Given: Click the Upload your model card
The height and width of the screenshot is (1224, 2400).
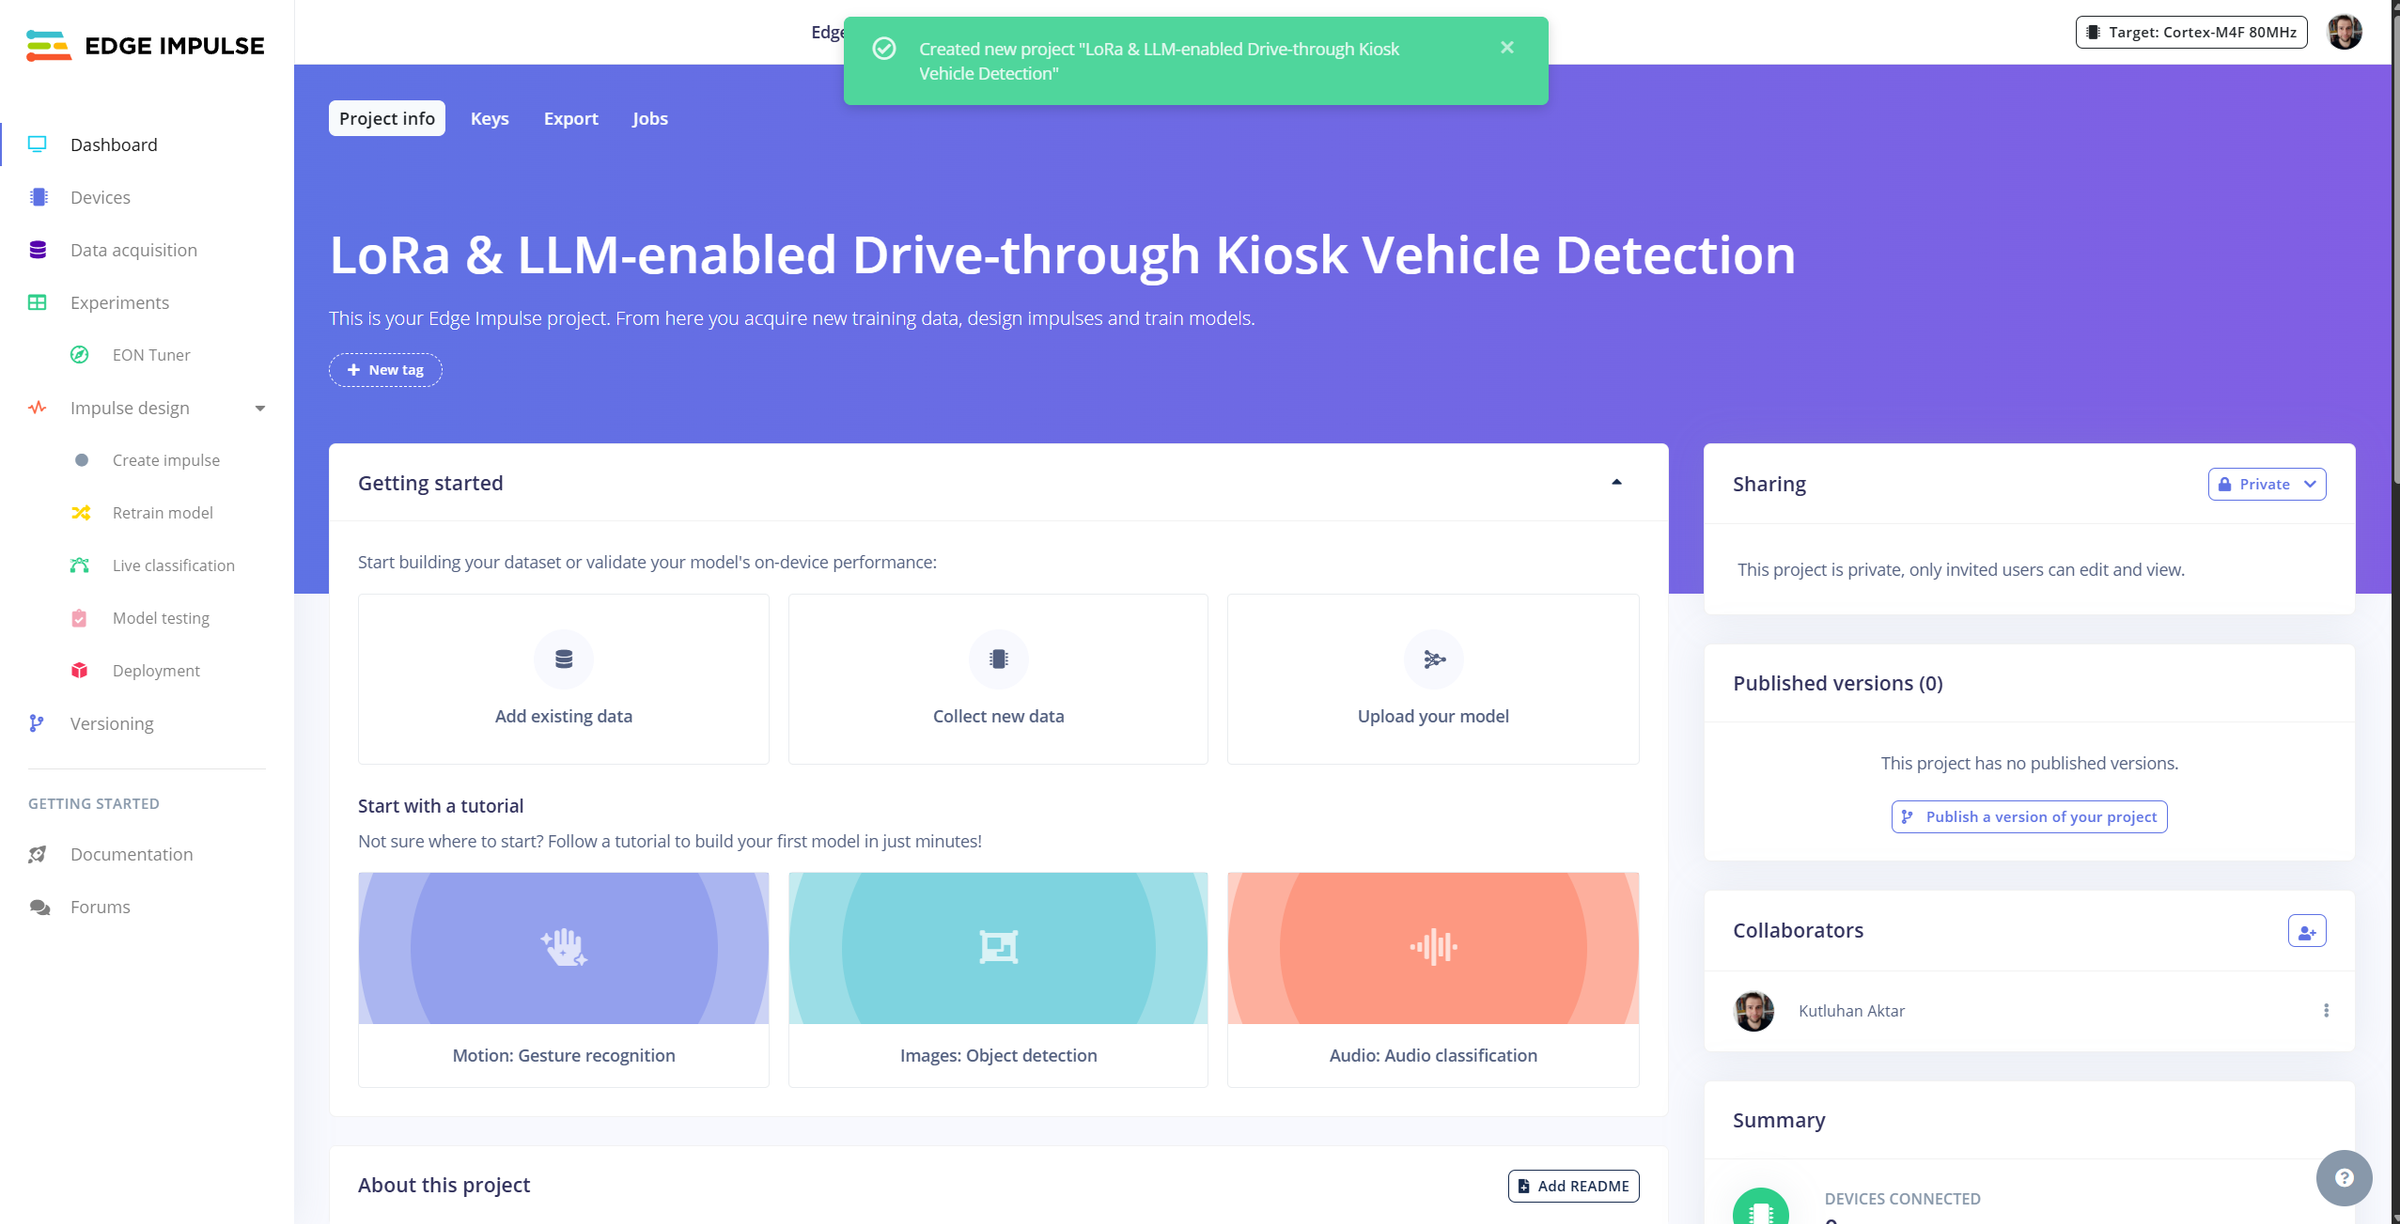Looking at the screenshot, I should (x=1433, y=679).
